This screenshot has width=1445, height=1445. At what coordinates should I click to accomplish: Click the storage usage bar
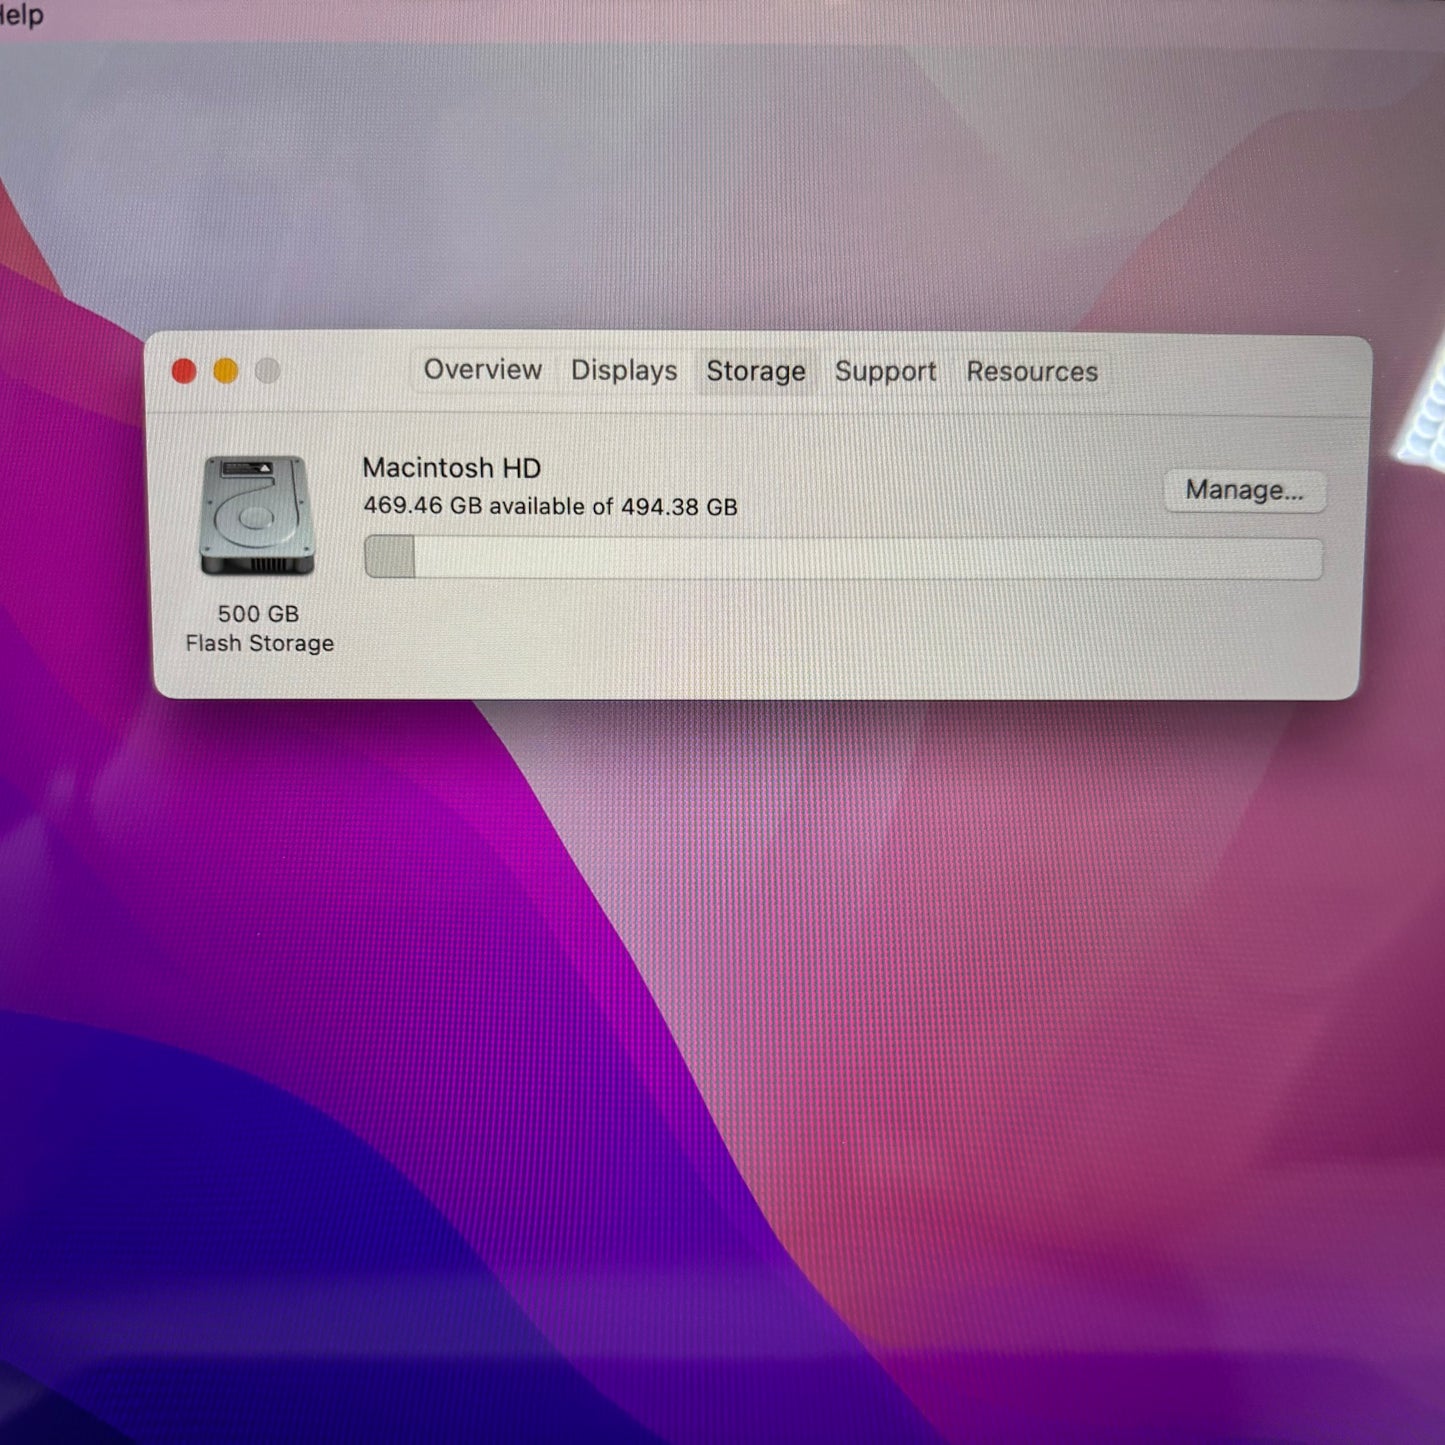coord(843,558)
